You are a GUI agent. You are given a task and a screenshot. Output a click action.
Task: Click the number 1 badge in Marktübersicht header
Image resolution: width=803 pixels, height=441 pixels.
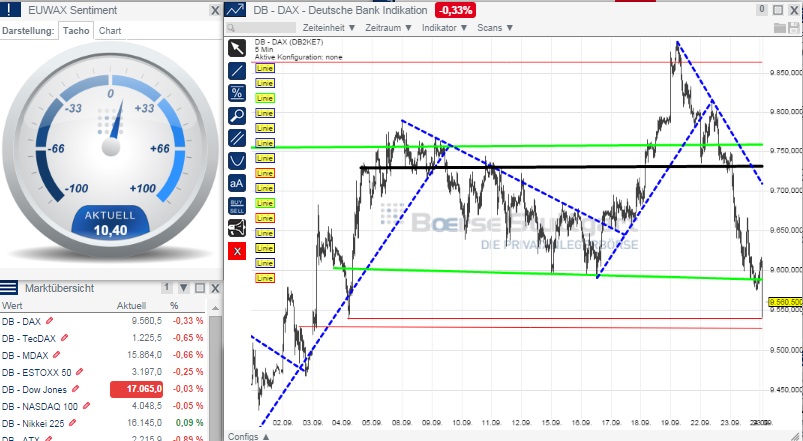(x=166, y=287)
